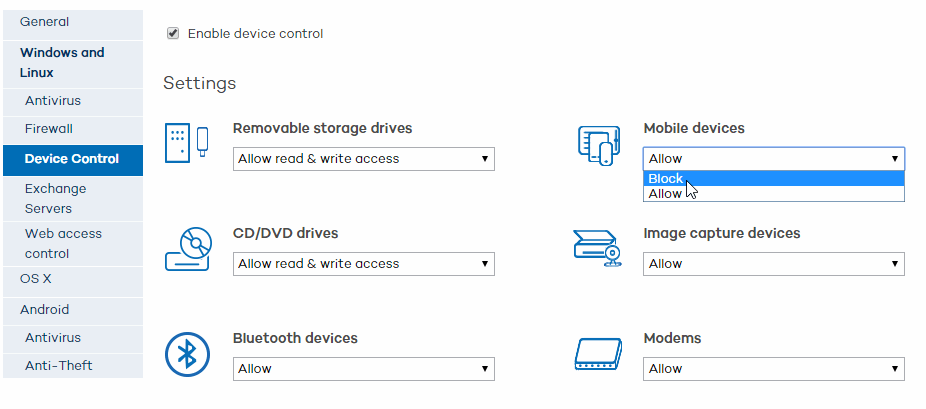The width and height of the screenshot is (926, 409).
Task: Click the CD/DVD drives icon
Action: tap(187, 250)
